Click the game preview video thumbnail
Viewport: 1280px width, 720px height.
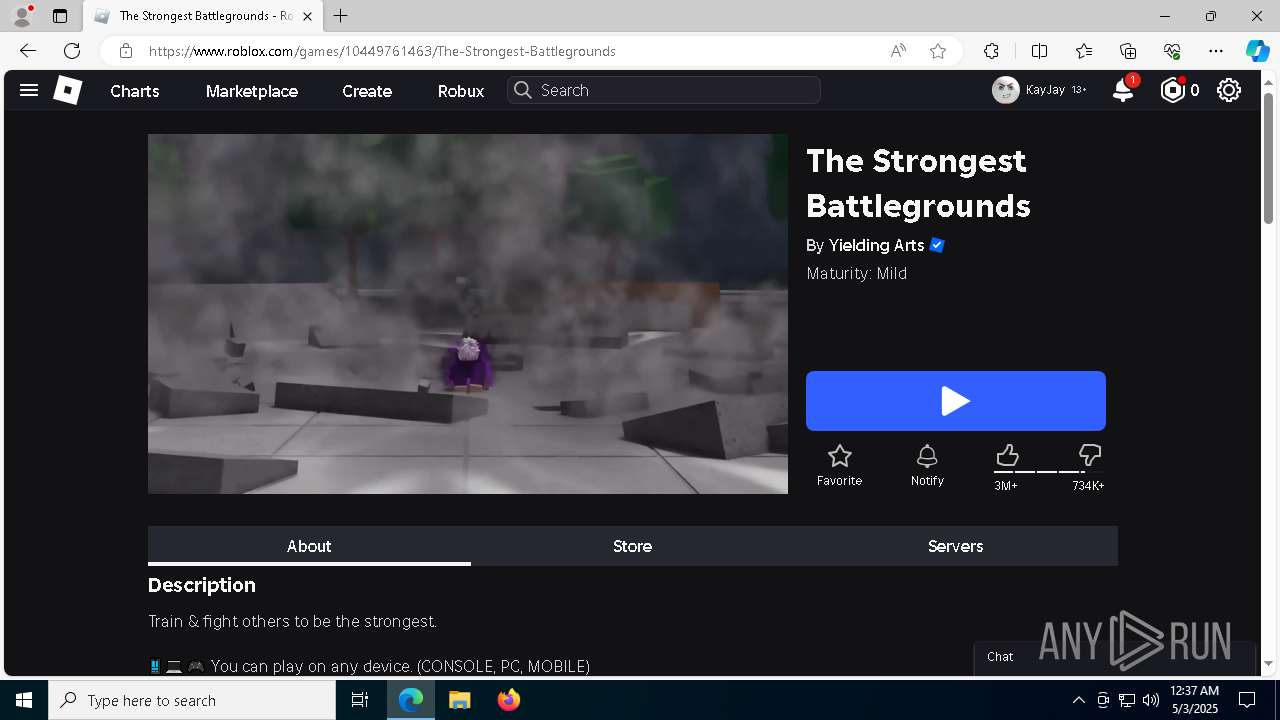pyautogui.click(x=468, y=314)
